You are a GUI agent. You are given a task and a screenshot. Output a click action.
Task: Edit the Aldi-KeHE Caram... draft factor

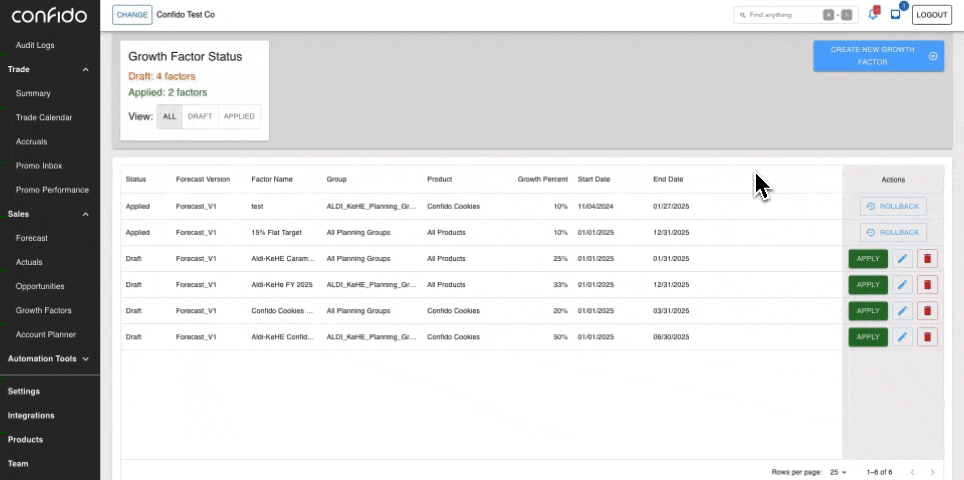coord(902,259)
